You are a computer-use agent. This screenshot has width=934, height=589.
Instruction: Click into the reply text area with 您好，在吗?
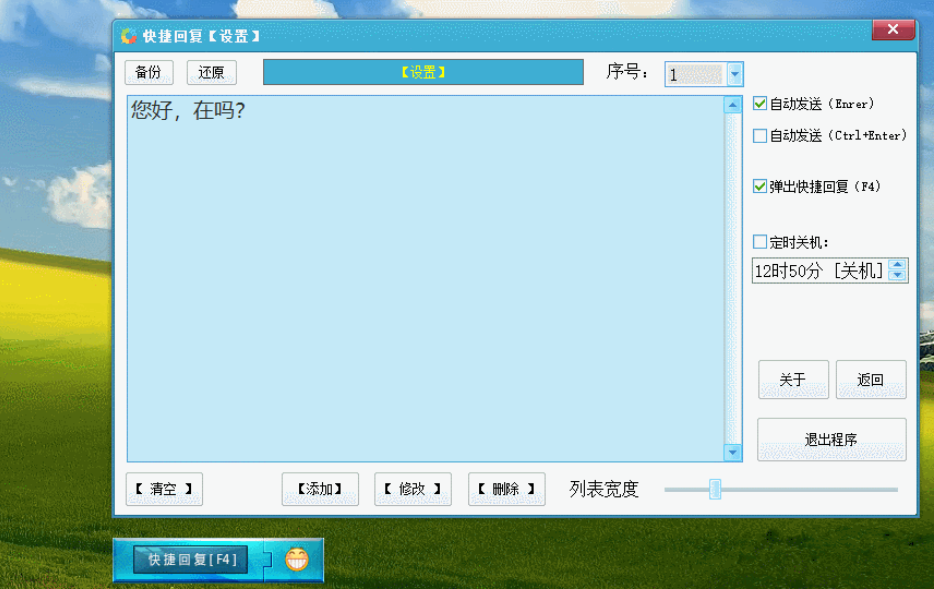(x=426, y=279)
